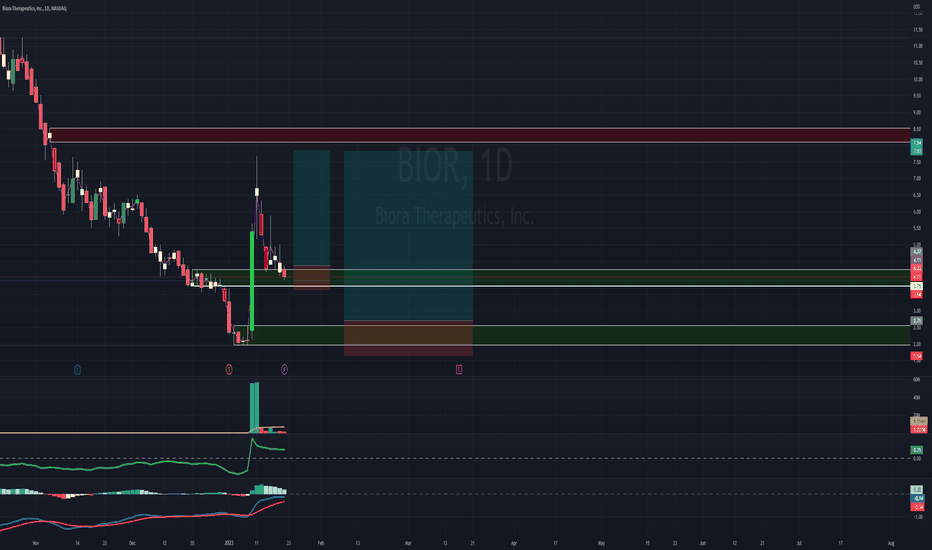This screenshot has height=550, width=932.
Task: Click the May label on the time axis
Action: (602, 543)
